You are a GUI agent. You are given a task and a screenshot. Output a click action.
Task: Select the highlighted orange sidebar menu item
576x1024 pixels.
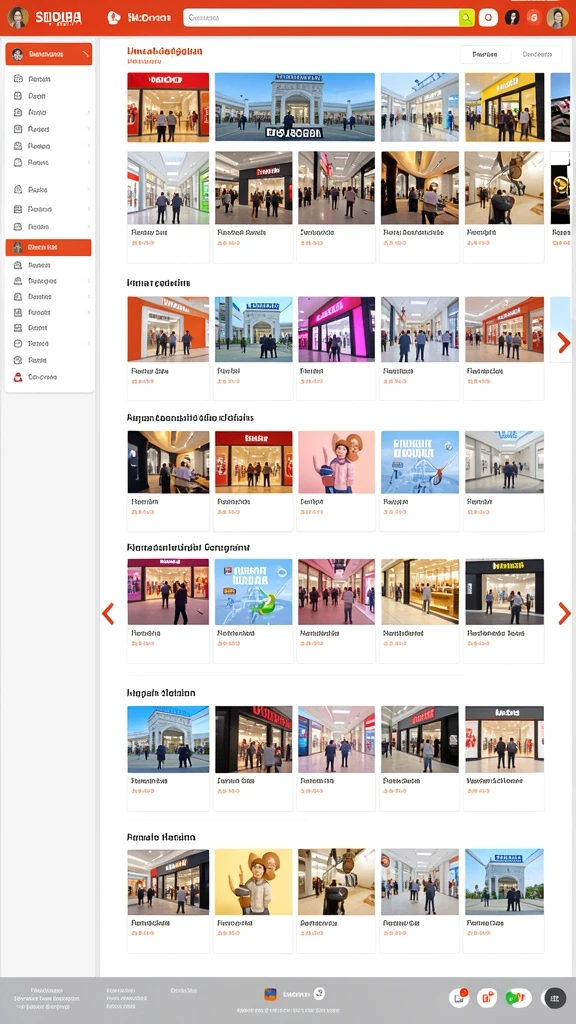(x=48, y=248)
